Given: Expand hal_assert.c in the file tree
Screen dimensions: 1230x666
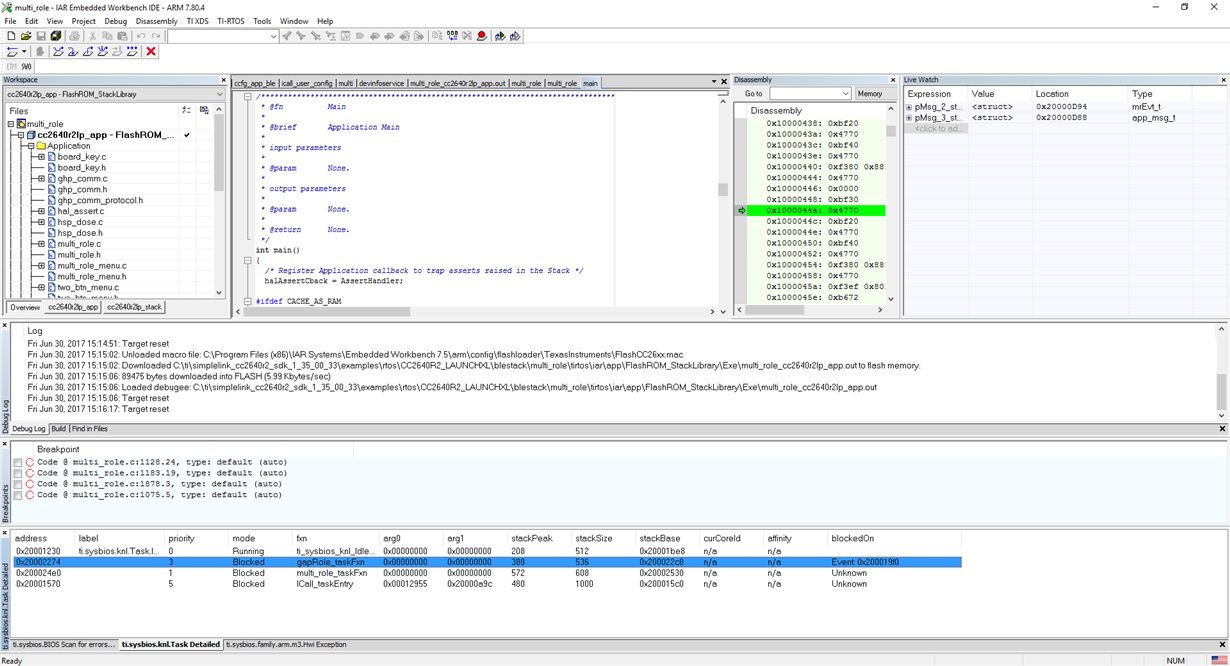Looking at the screenshot, I should click(41, 211).
